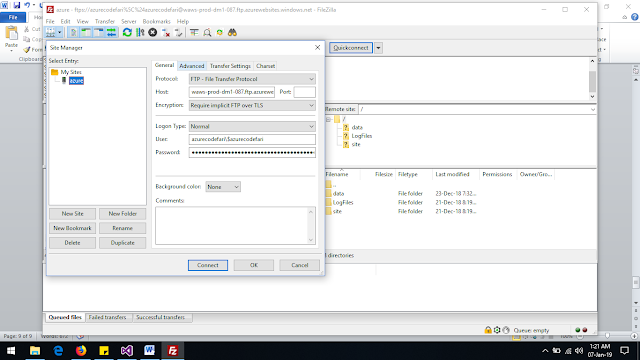
Task: Open the Site Manager icon's dropdown arrow
Action: 60,32
